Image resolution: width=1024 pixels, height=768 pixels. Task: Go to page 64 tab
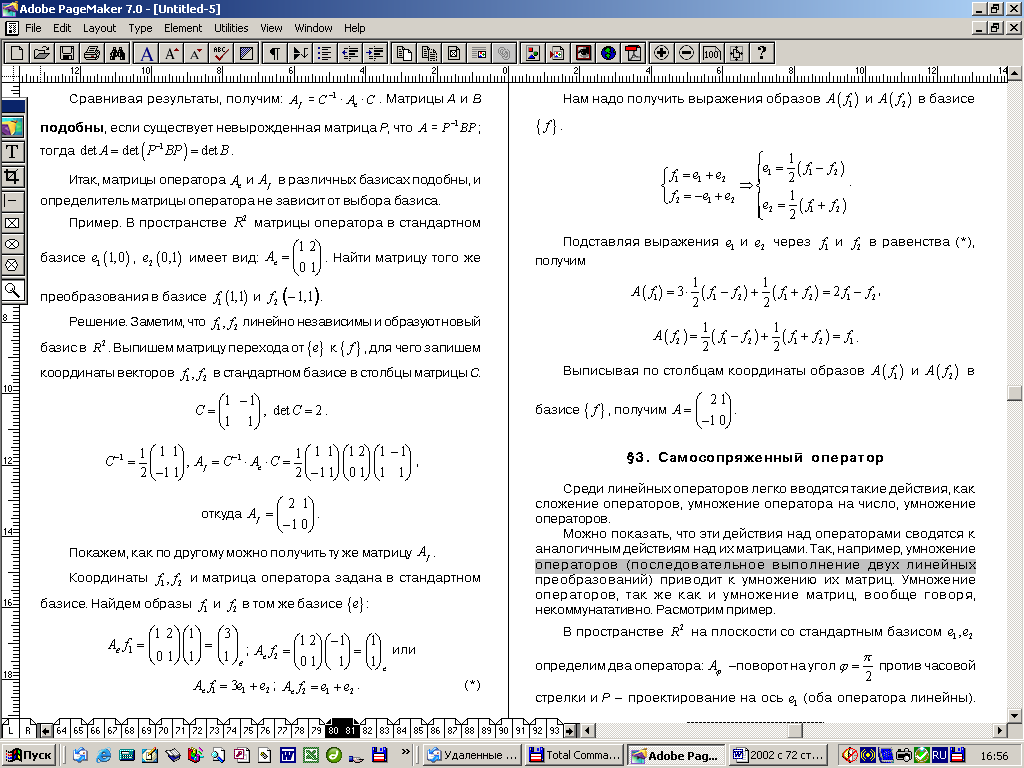coord(61,730)
